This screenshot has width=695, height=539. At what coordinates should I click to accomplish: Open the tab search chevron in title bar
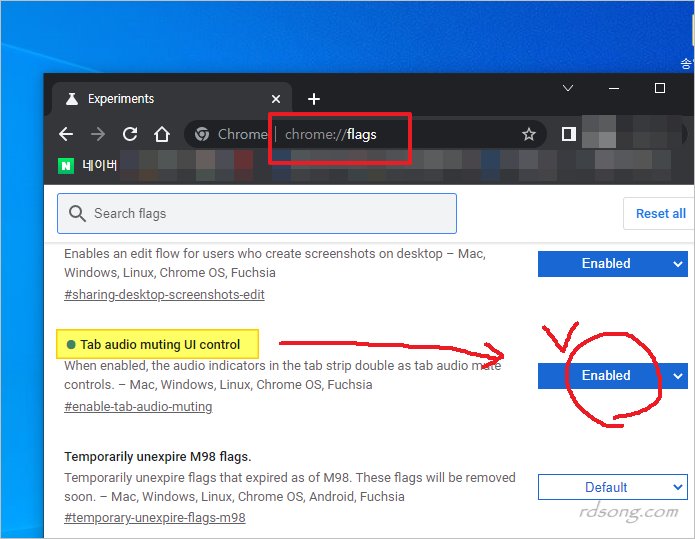568,88
